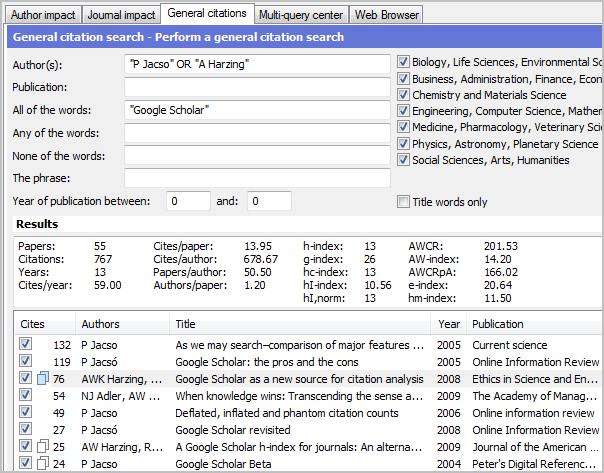Select 'Google Scholar as a new source for citation analysis'
Screen dimensions: 604x473
pyautogui.click(x=299, y=379)
